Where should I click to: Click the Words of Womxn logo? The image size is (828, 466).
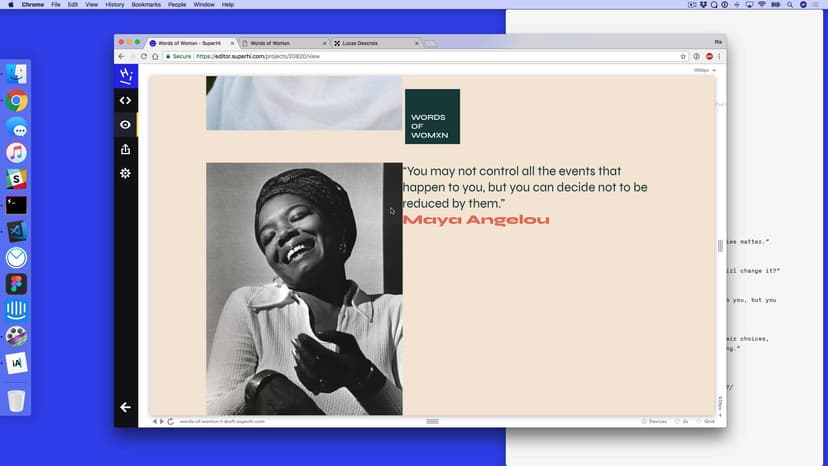click(432, 116)
